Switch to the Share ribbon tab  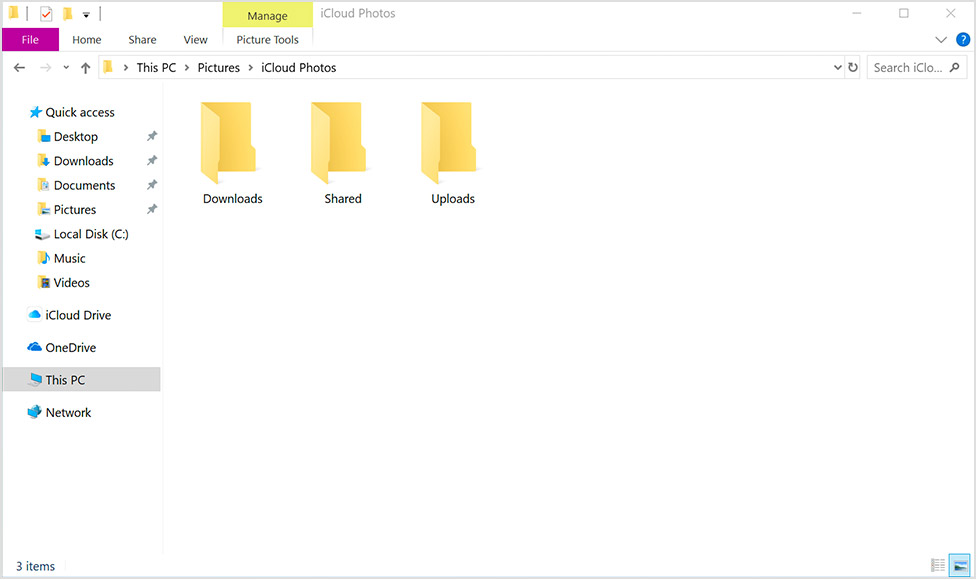point(142,40)
